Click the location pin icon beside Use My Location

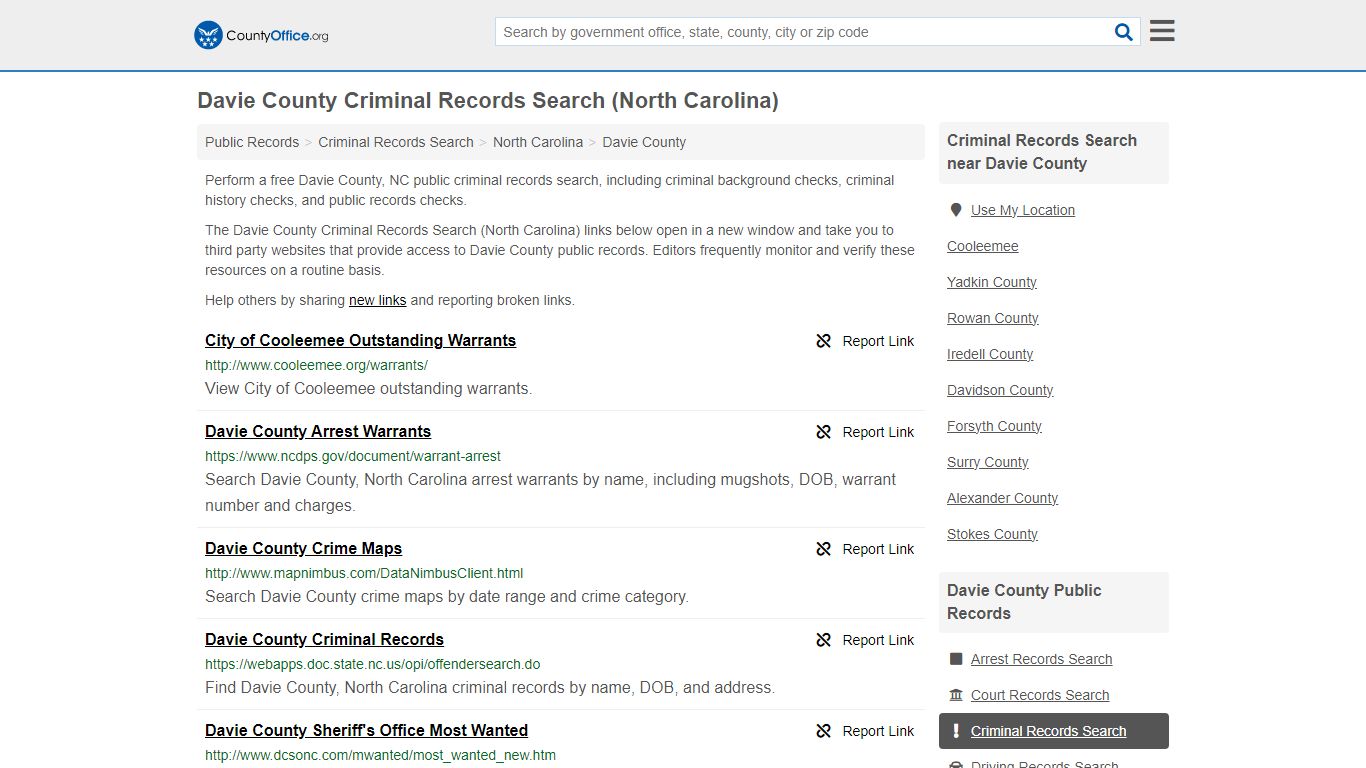click(956, 210)
